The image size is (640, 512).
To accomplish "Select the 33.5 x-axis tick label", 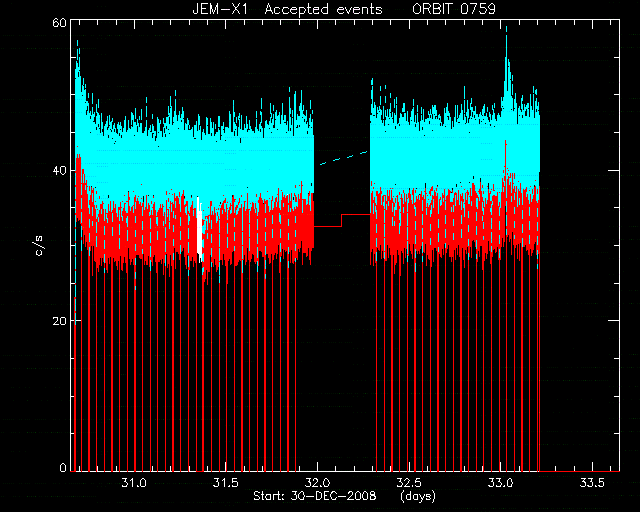I will pos(592,483).
